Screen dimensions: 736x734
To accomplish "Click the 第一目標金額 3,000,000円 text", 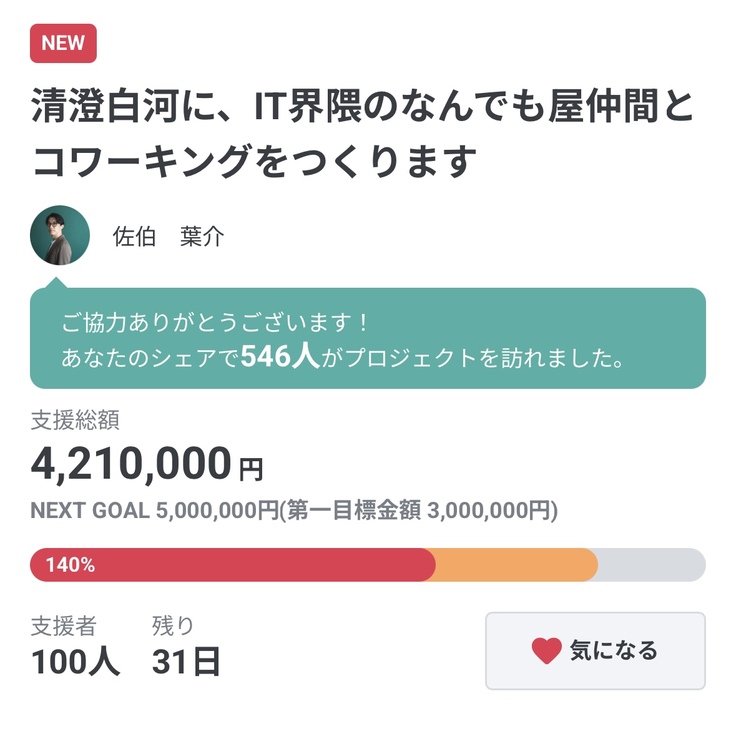I will pos(422,510).
